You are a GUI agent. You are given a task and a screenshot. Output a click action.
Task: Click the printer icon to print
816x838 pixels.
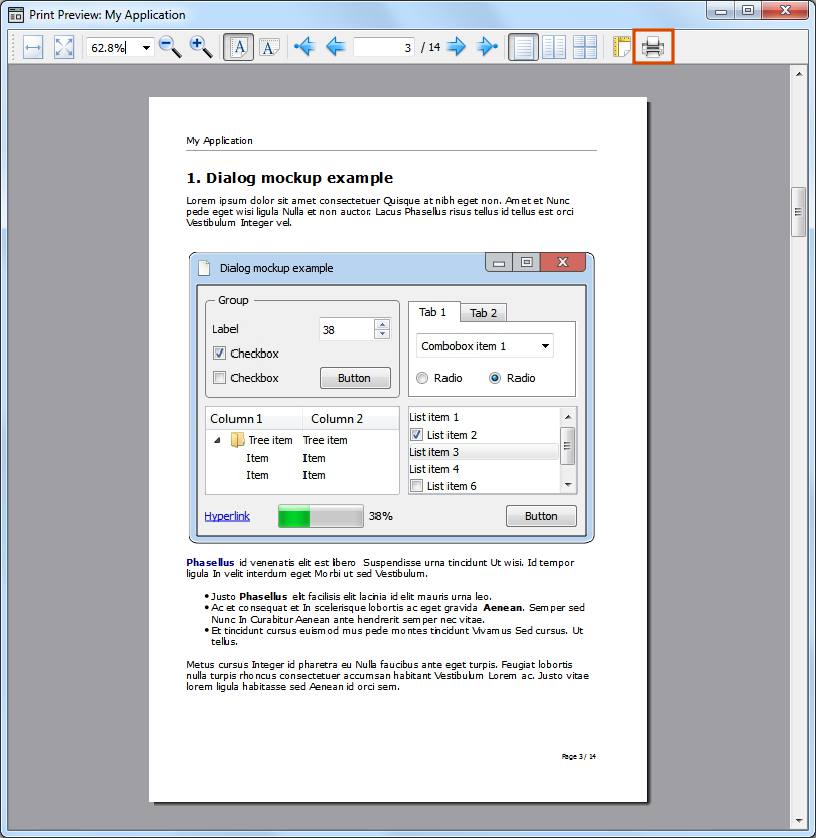click(x=653, y=47)
